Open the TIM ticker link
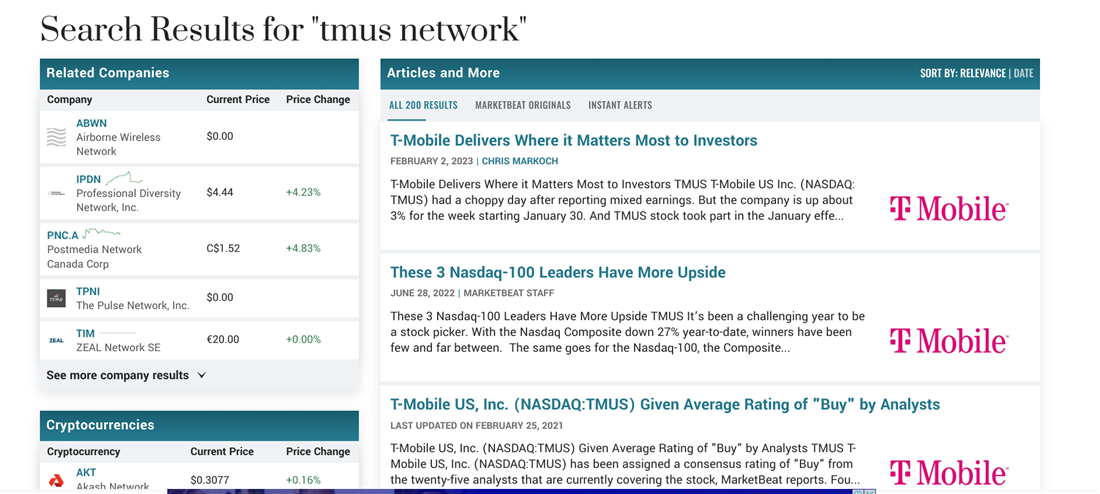This screenshot has width=1100, height=494. click(x=85, y=333)
